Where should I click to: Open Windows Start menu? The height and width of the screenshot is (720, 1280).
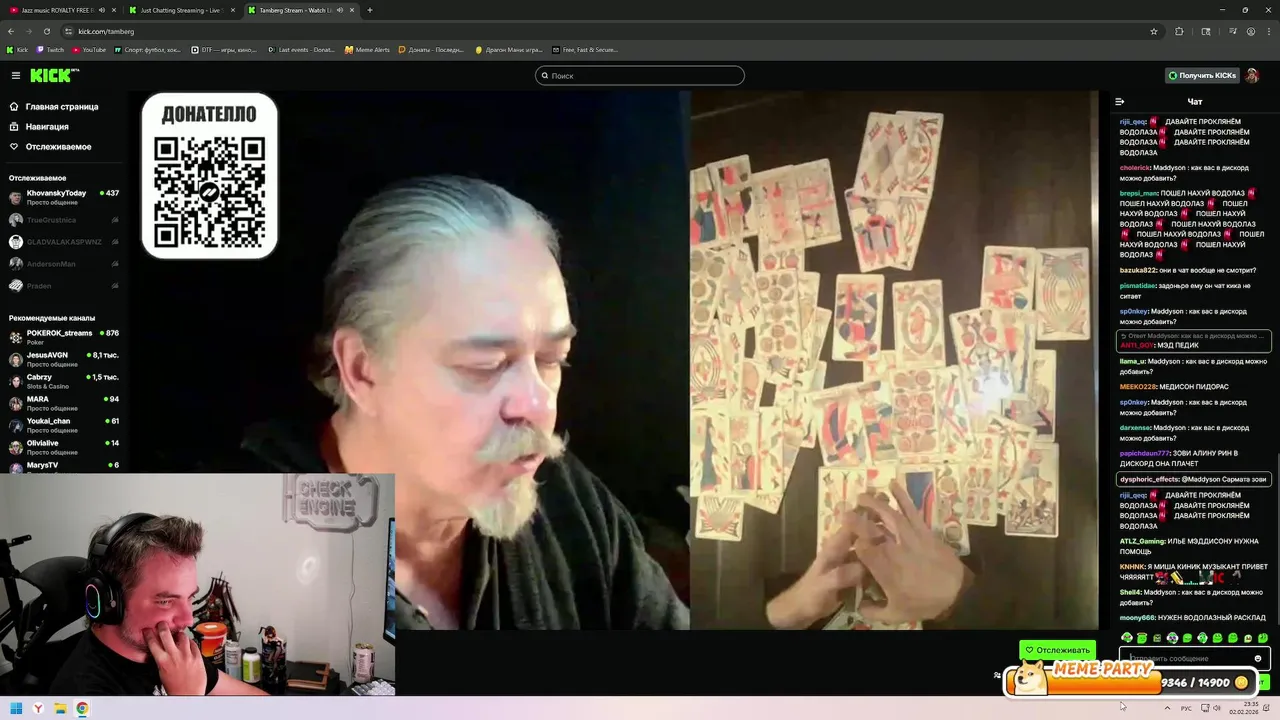click(x=16, y=708)
